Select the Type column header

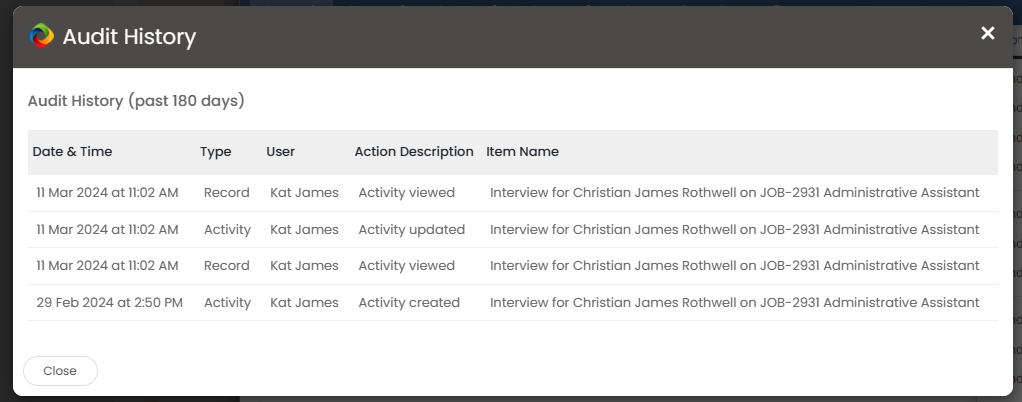point(216,151)
